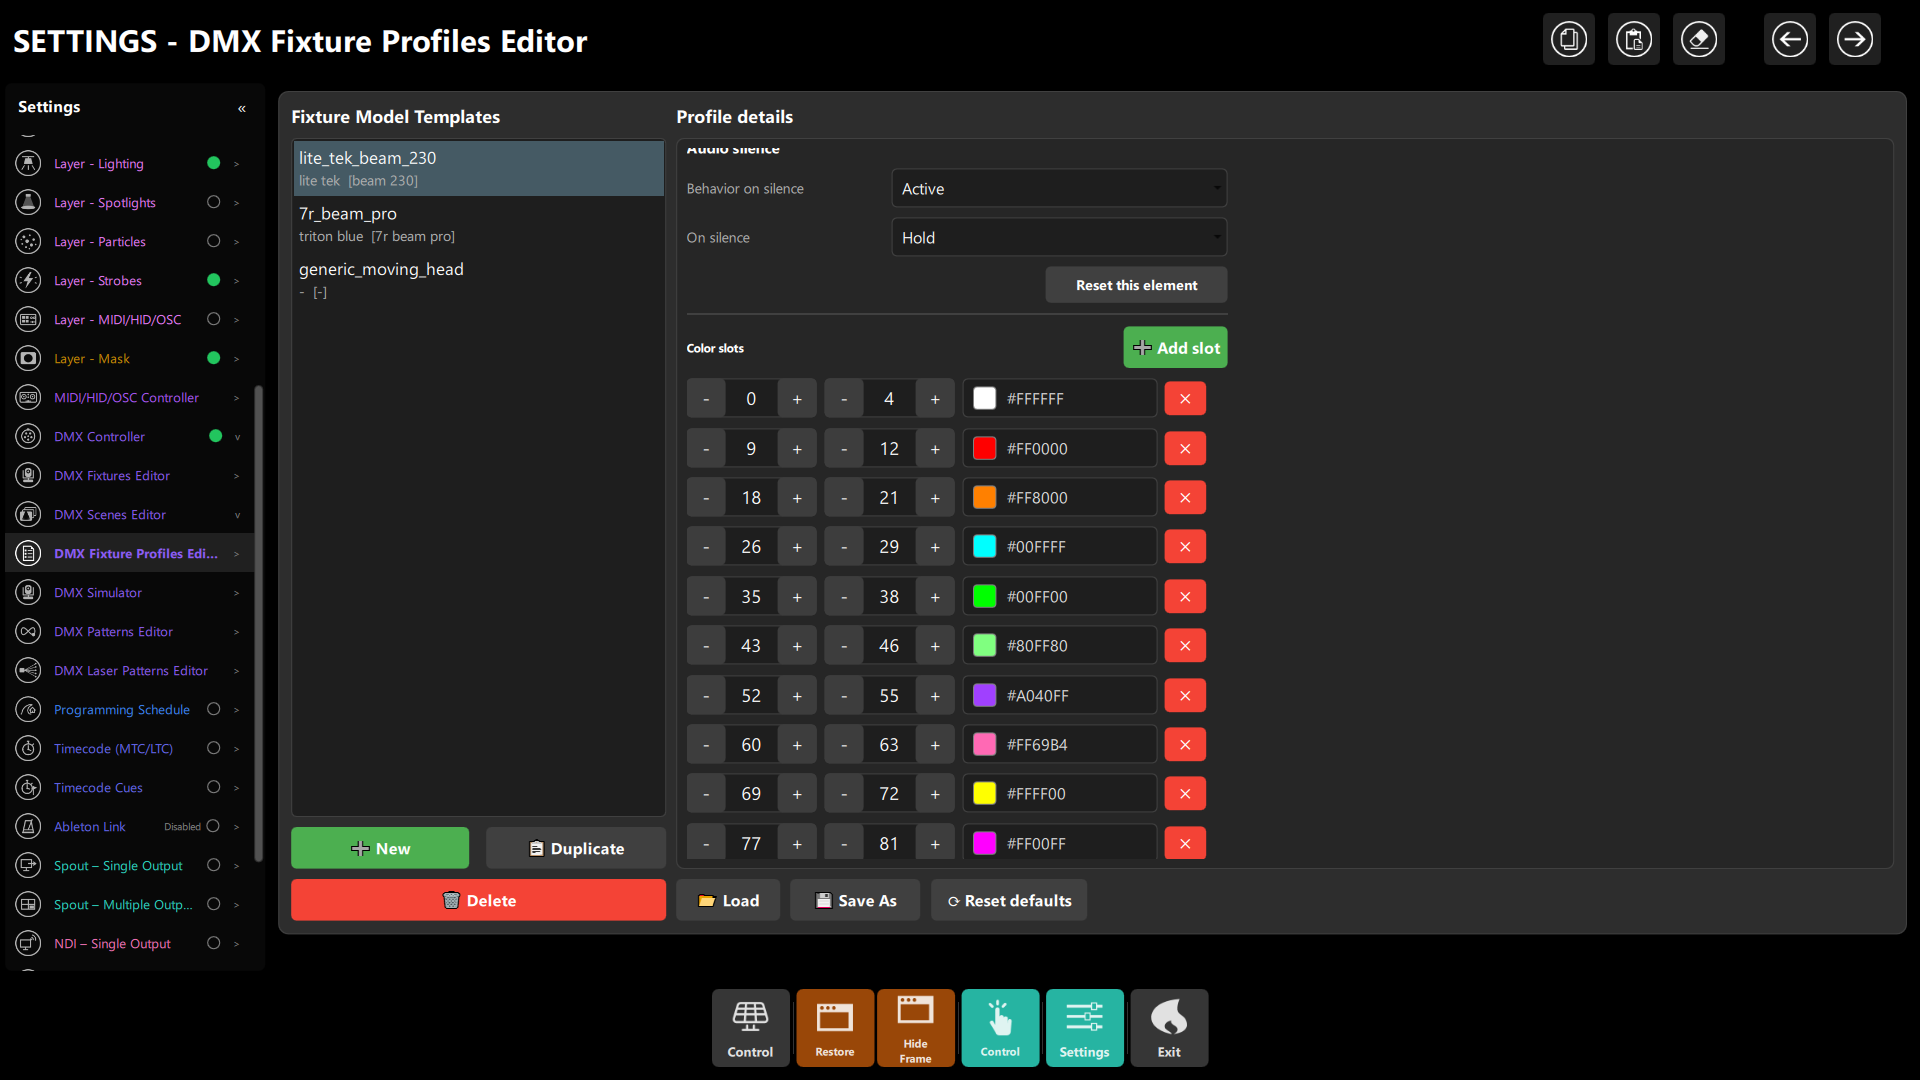Click the forward arrow icon
This screenshot has width=1920, height=1080.
1855,40
